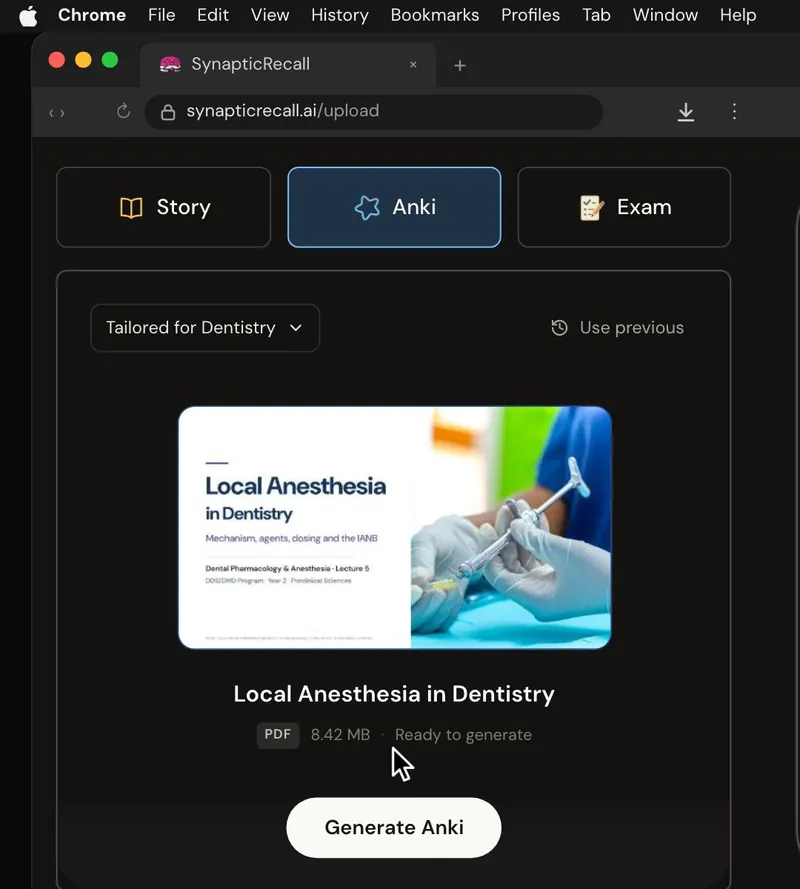View site security lock info
This screenshot has width=800, height=889.
168,112
